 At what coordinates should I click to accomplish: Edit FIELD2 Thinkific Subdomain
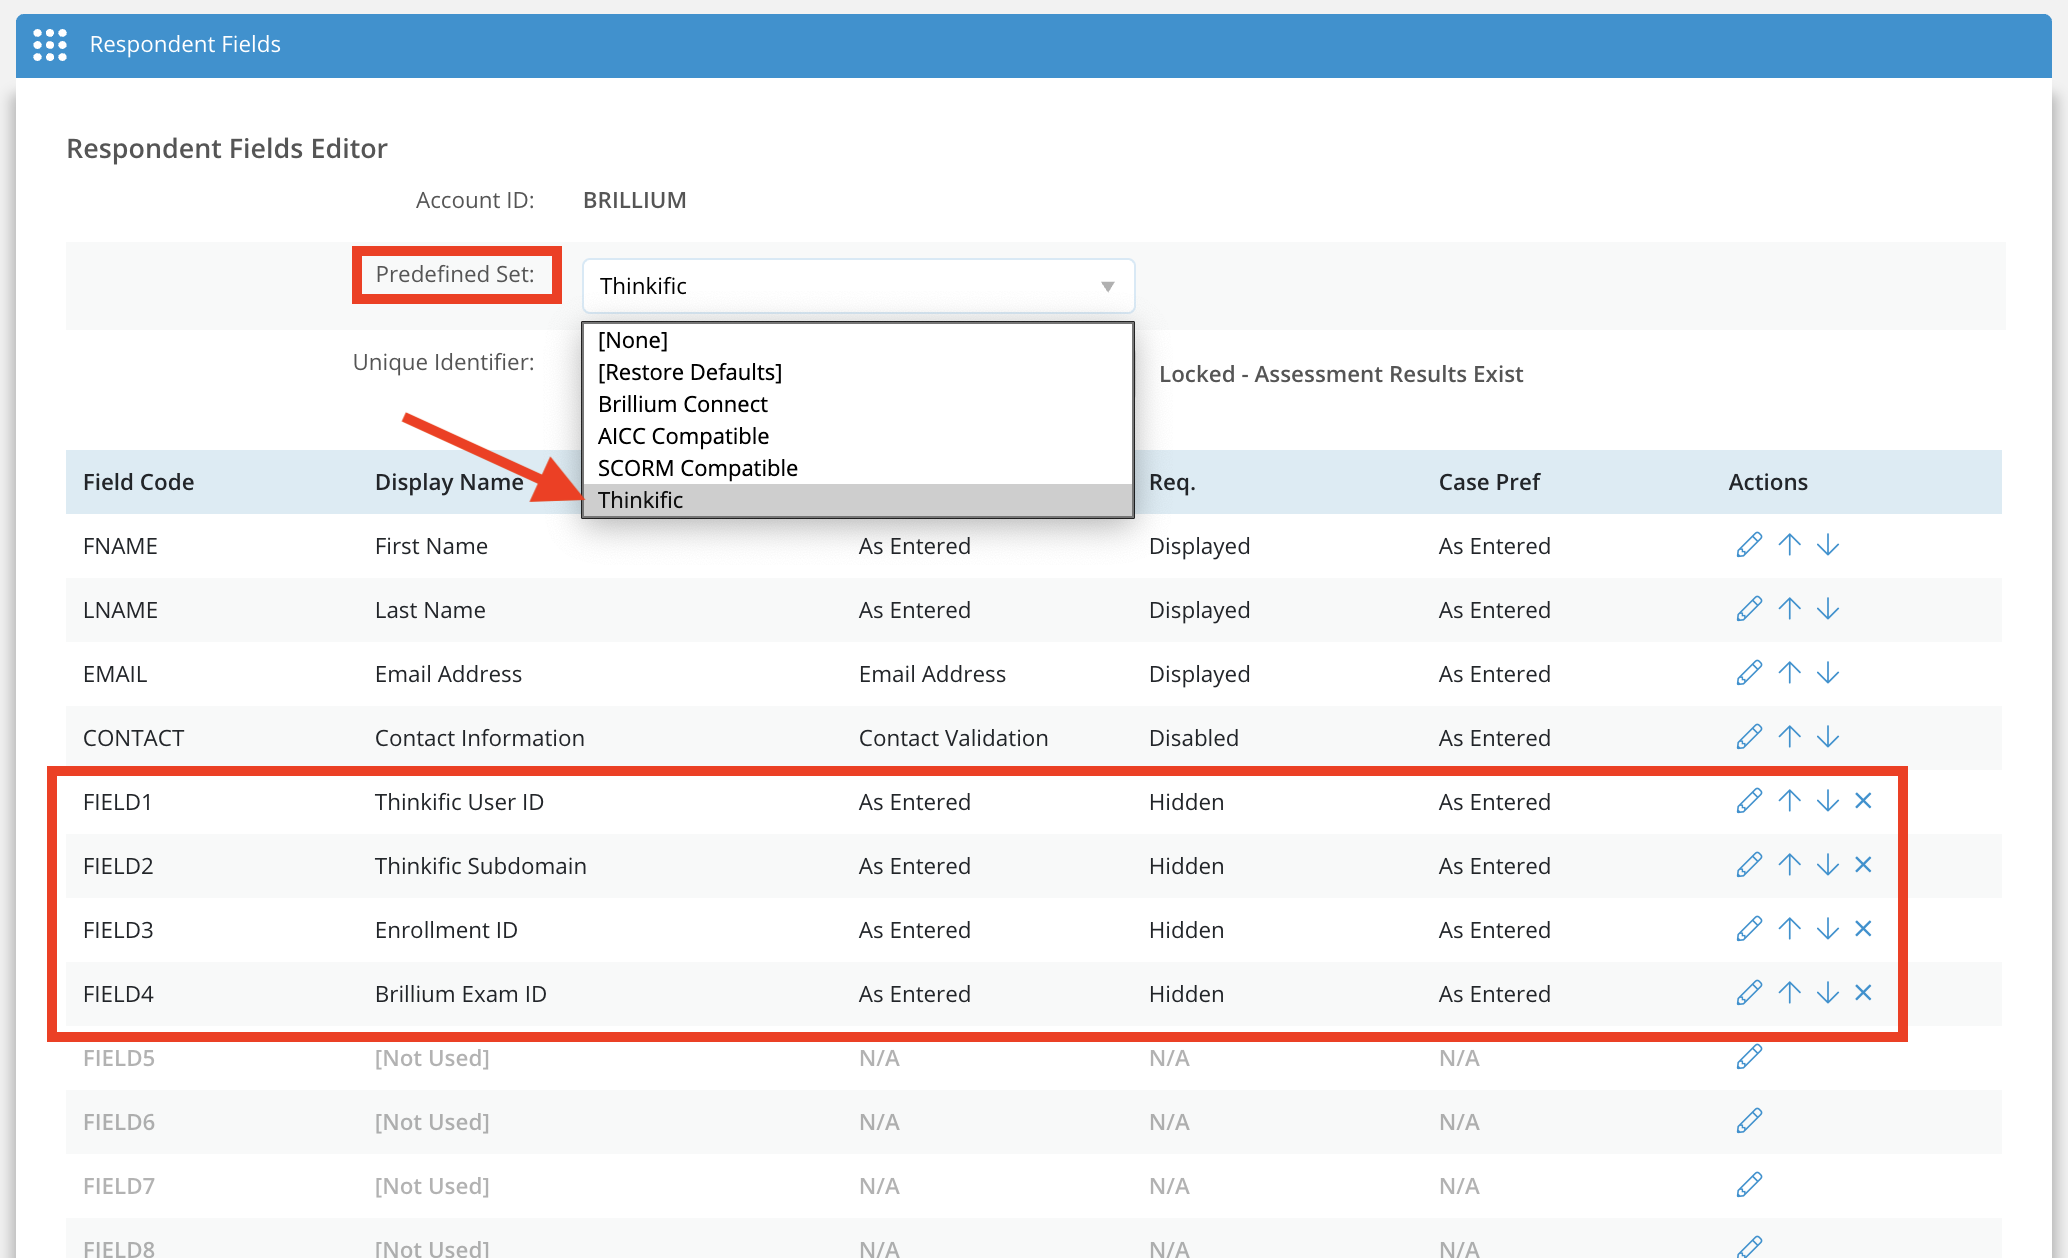(1749, 865)
